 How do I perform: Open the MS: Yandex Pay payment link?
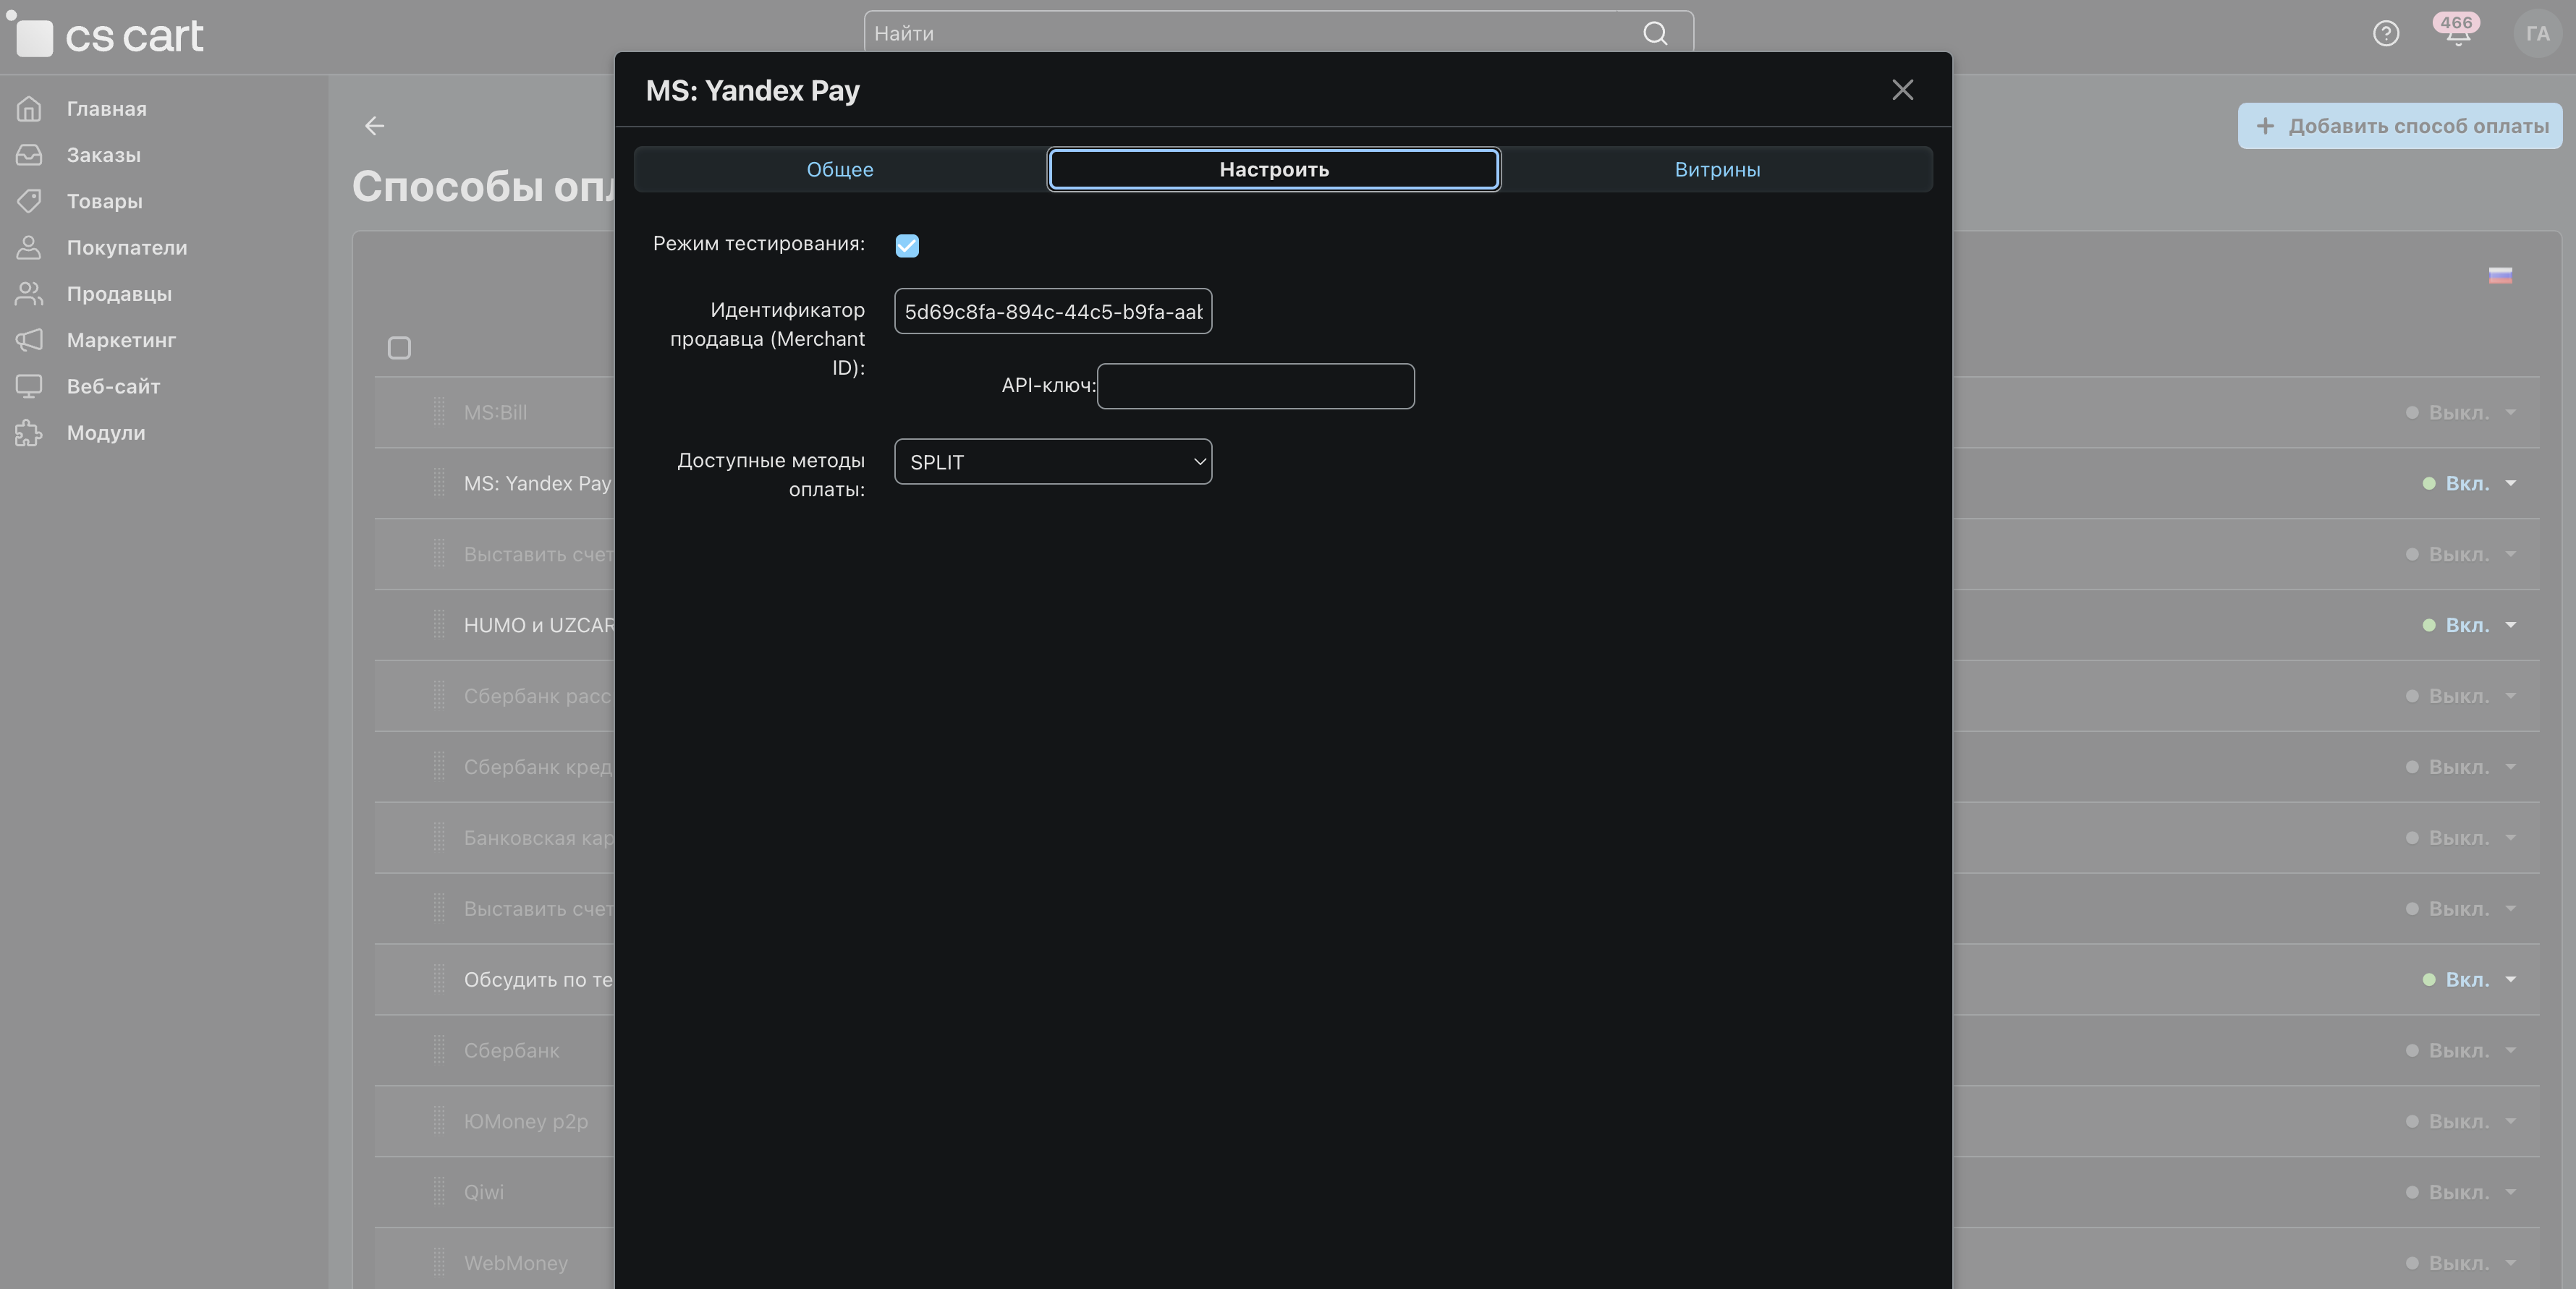click(537, 483)
